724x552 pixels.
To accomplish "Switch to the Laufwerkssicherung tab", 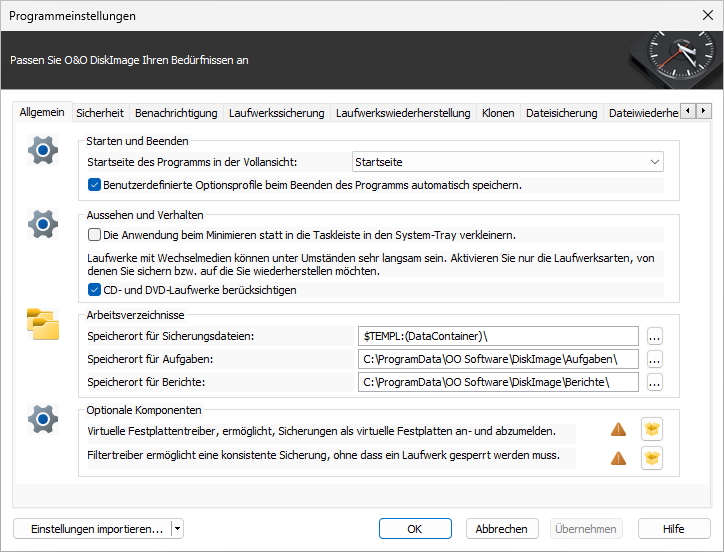I will click(277, 113).
